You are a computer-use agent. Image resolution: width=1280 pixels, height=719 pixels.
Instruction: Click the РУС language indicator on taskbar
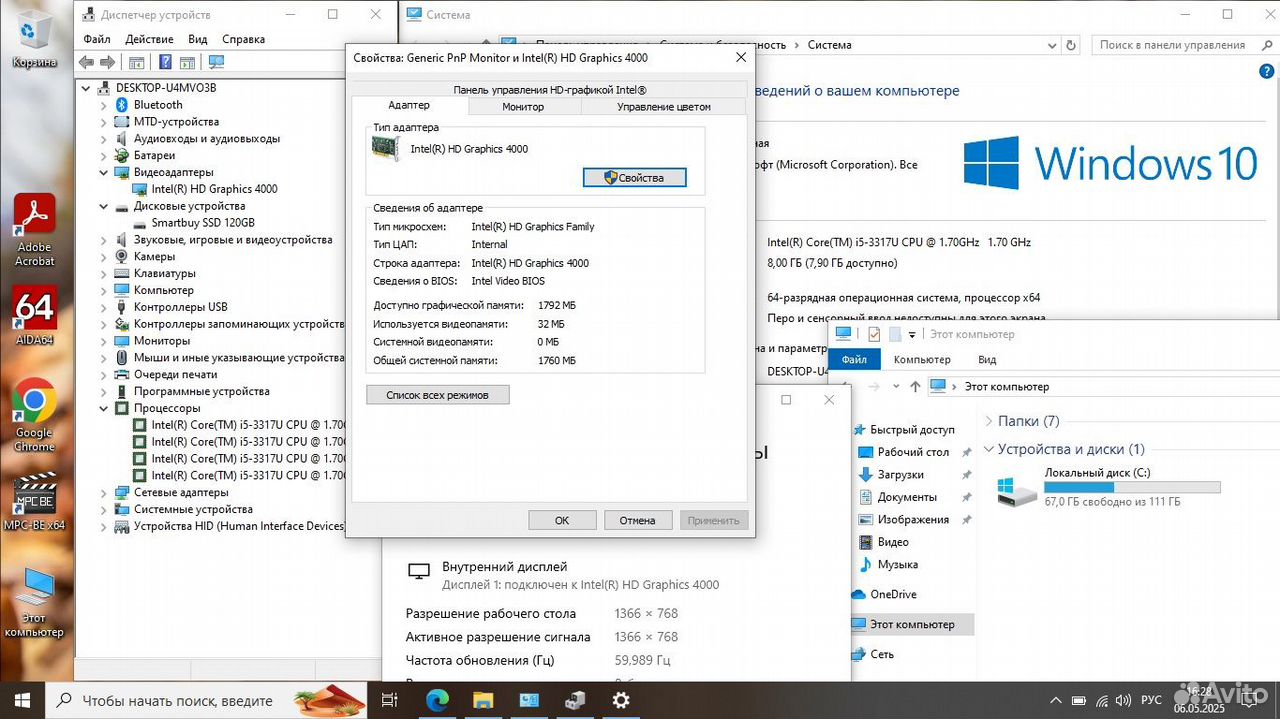click(1152, 700)
